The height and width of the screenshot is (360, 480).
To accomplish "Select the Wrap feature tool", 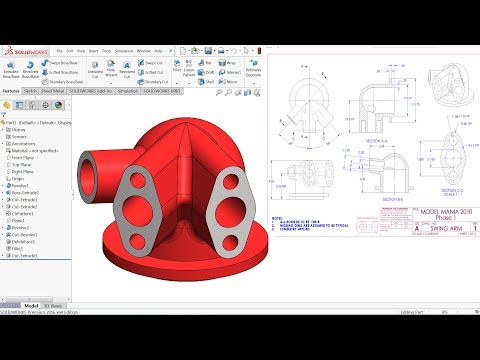I will 227,63.
